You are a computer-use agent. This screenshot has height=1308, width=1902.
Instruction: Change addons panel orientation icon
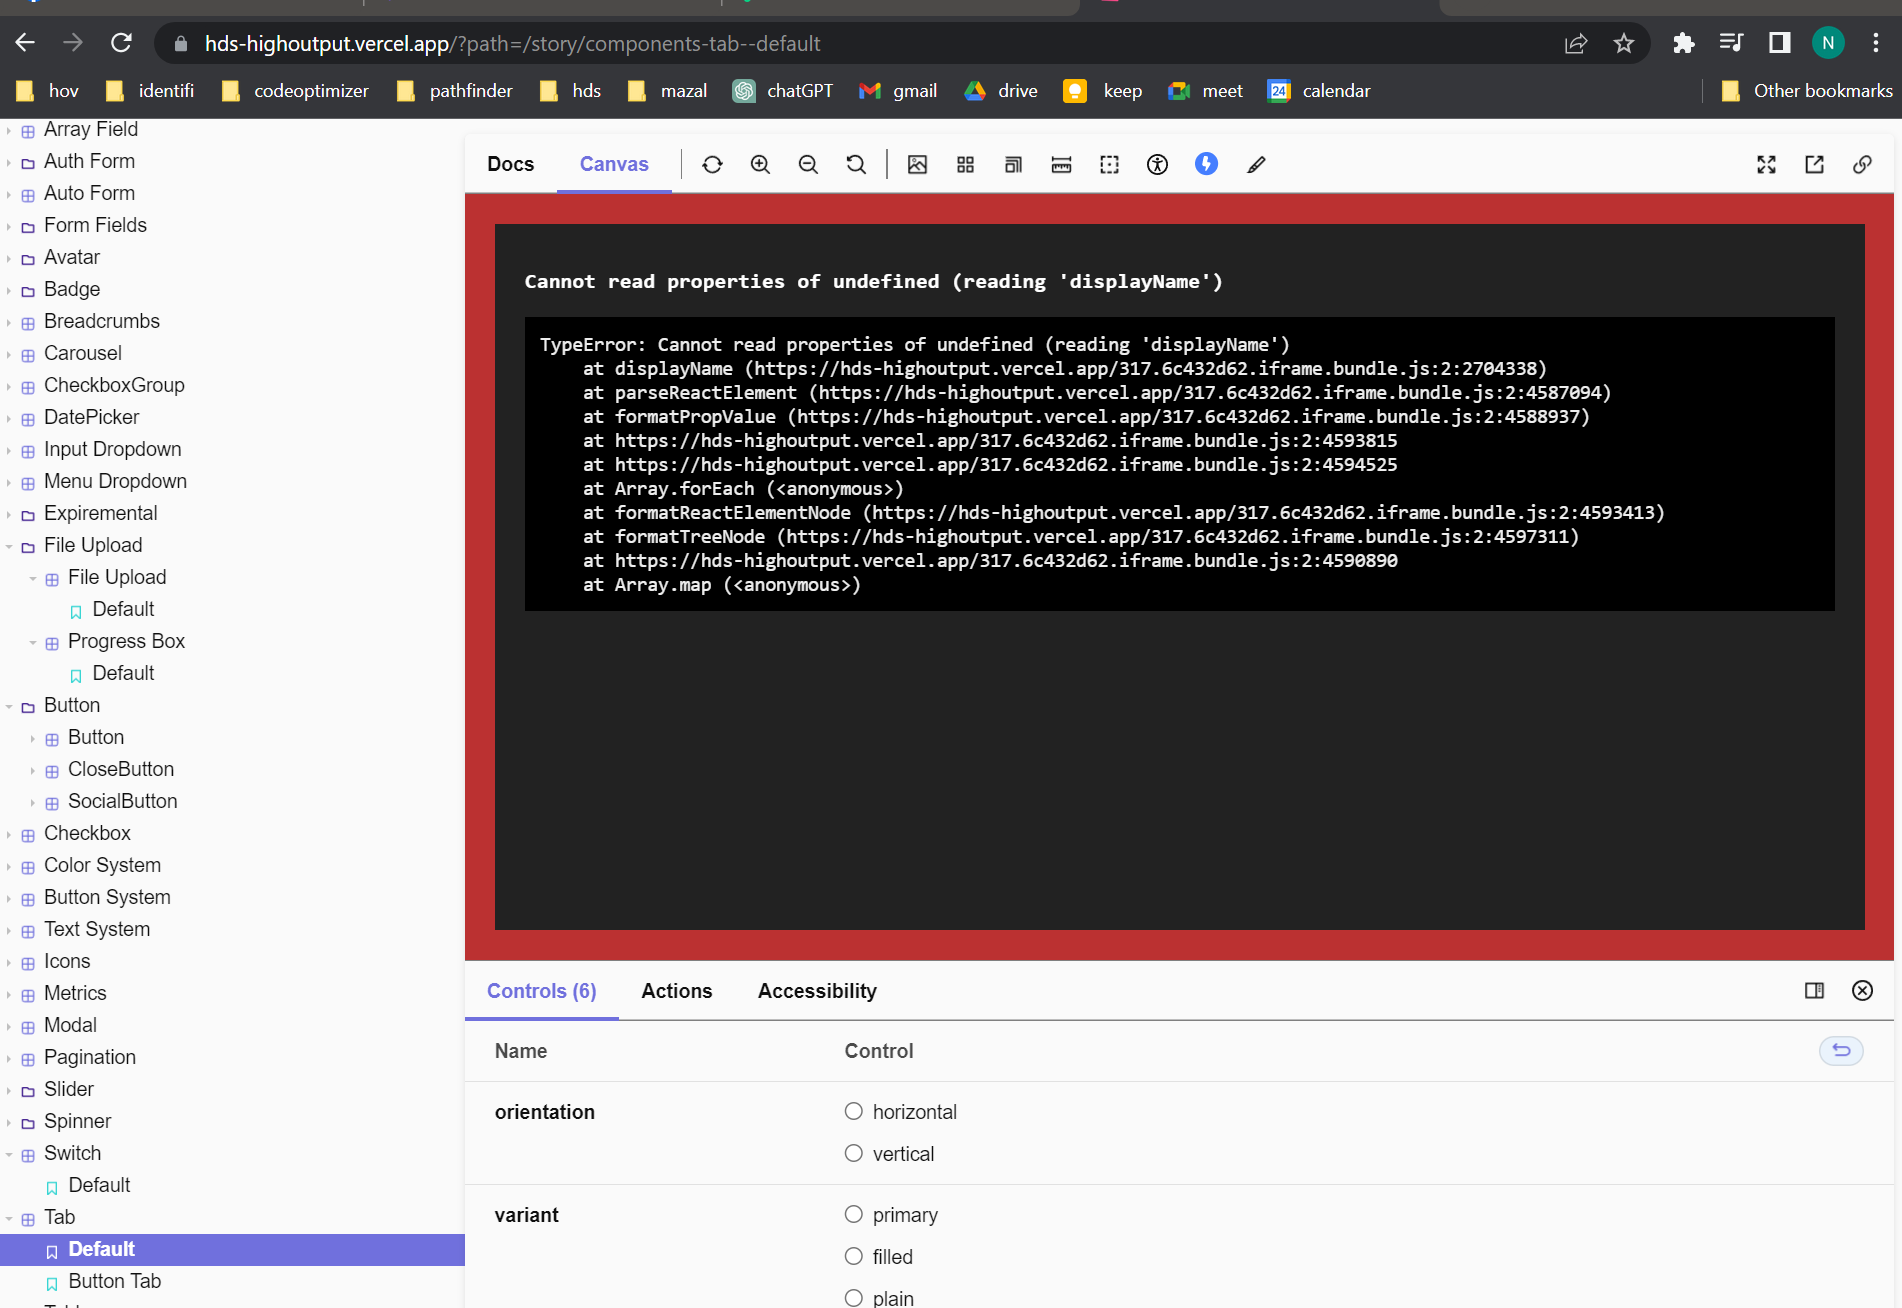[x=1814, y=991]
